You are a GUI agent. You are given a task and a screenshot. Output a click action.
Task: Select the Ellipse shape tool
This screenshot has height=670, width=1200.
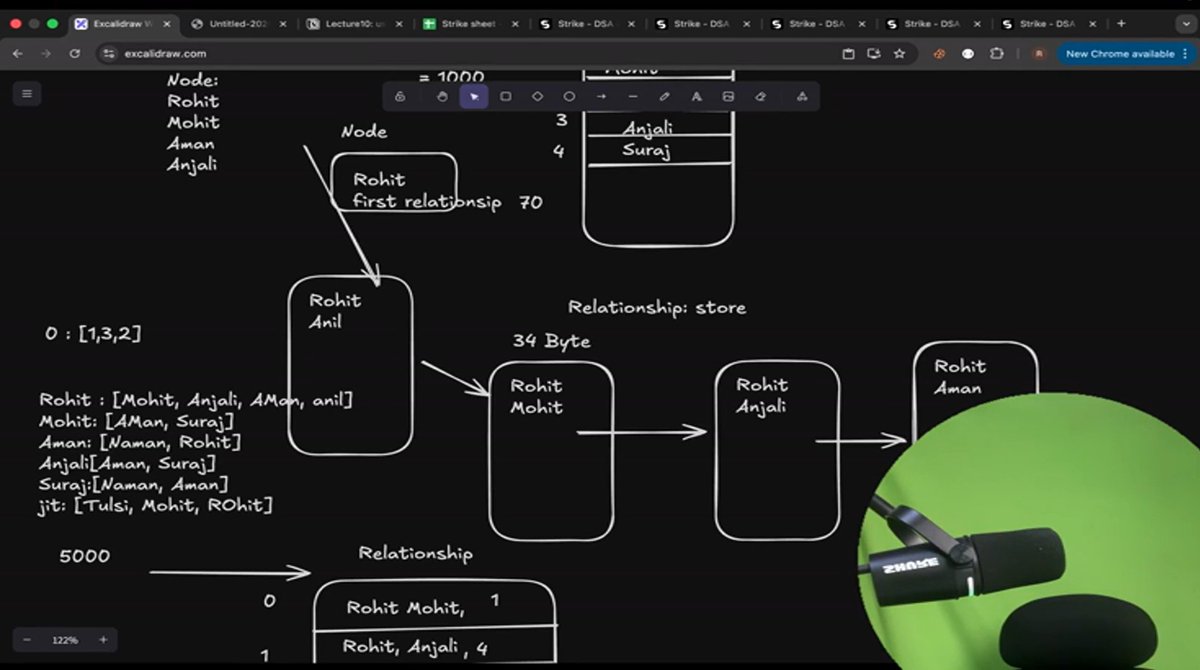point(569,97)
